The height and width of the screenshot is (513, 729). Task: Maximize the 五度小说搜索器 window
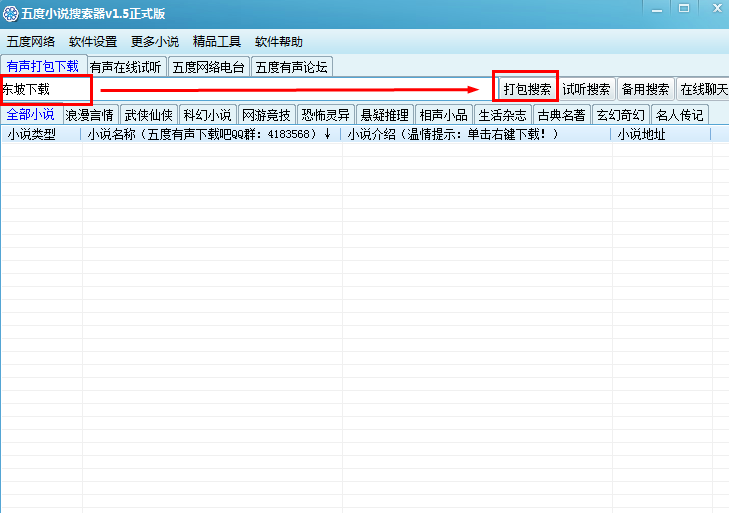tap(684, 9)
